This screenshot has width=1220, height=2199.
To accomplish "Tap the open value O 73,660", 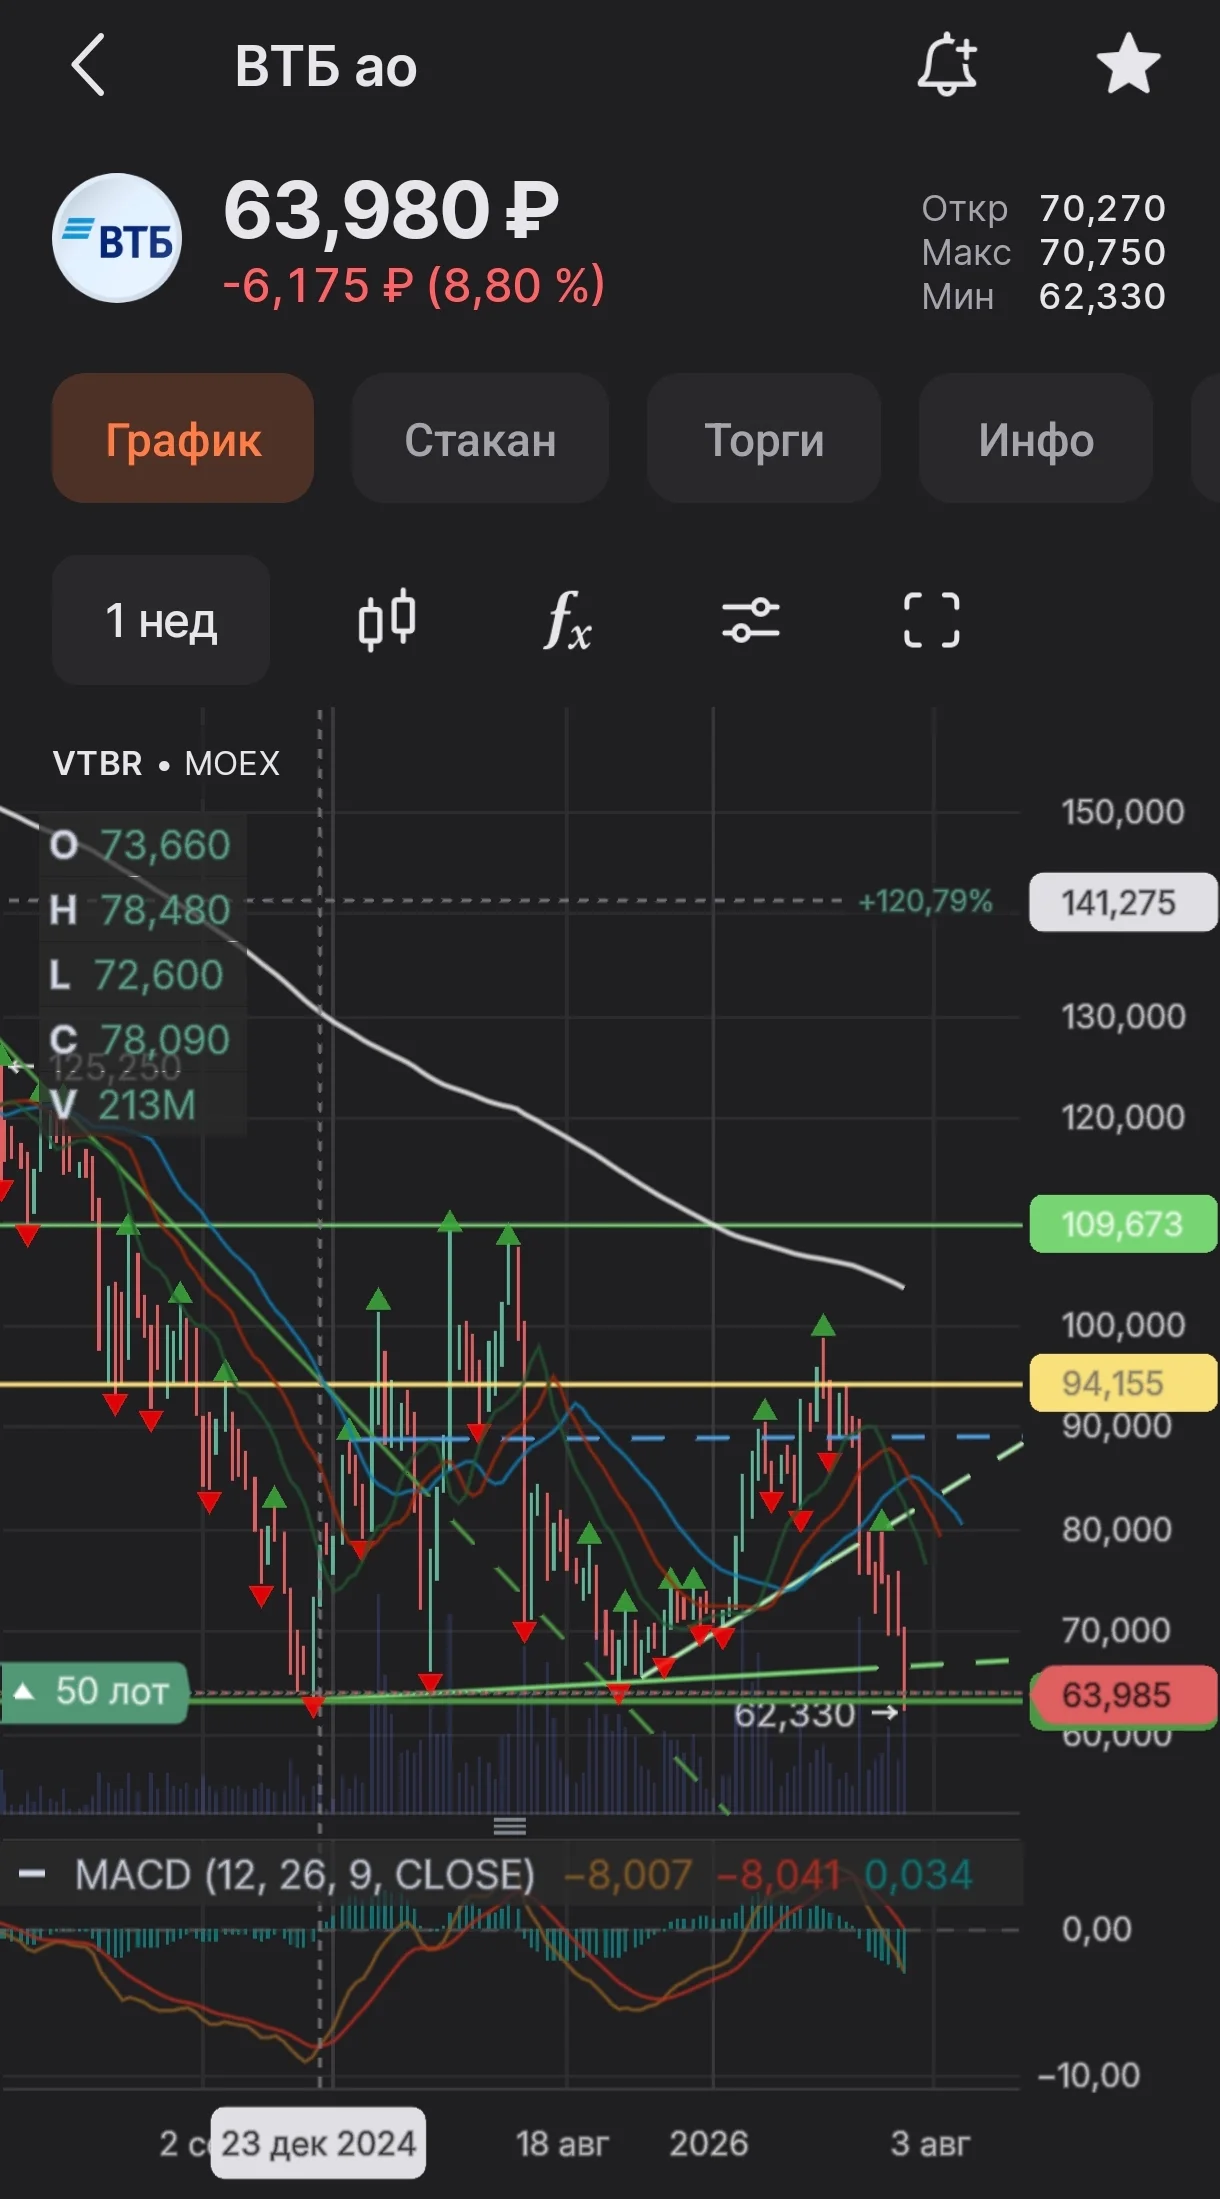I will [x=140, y=845].
